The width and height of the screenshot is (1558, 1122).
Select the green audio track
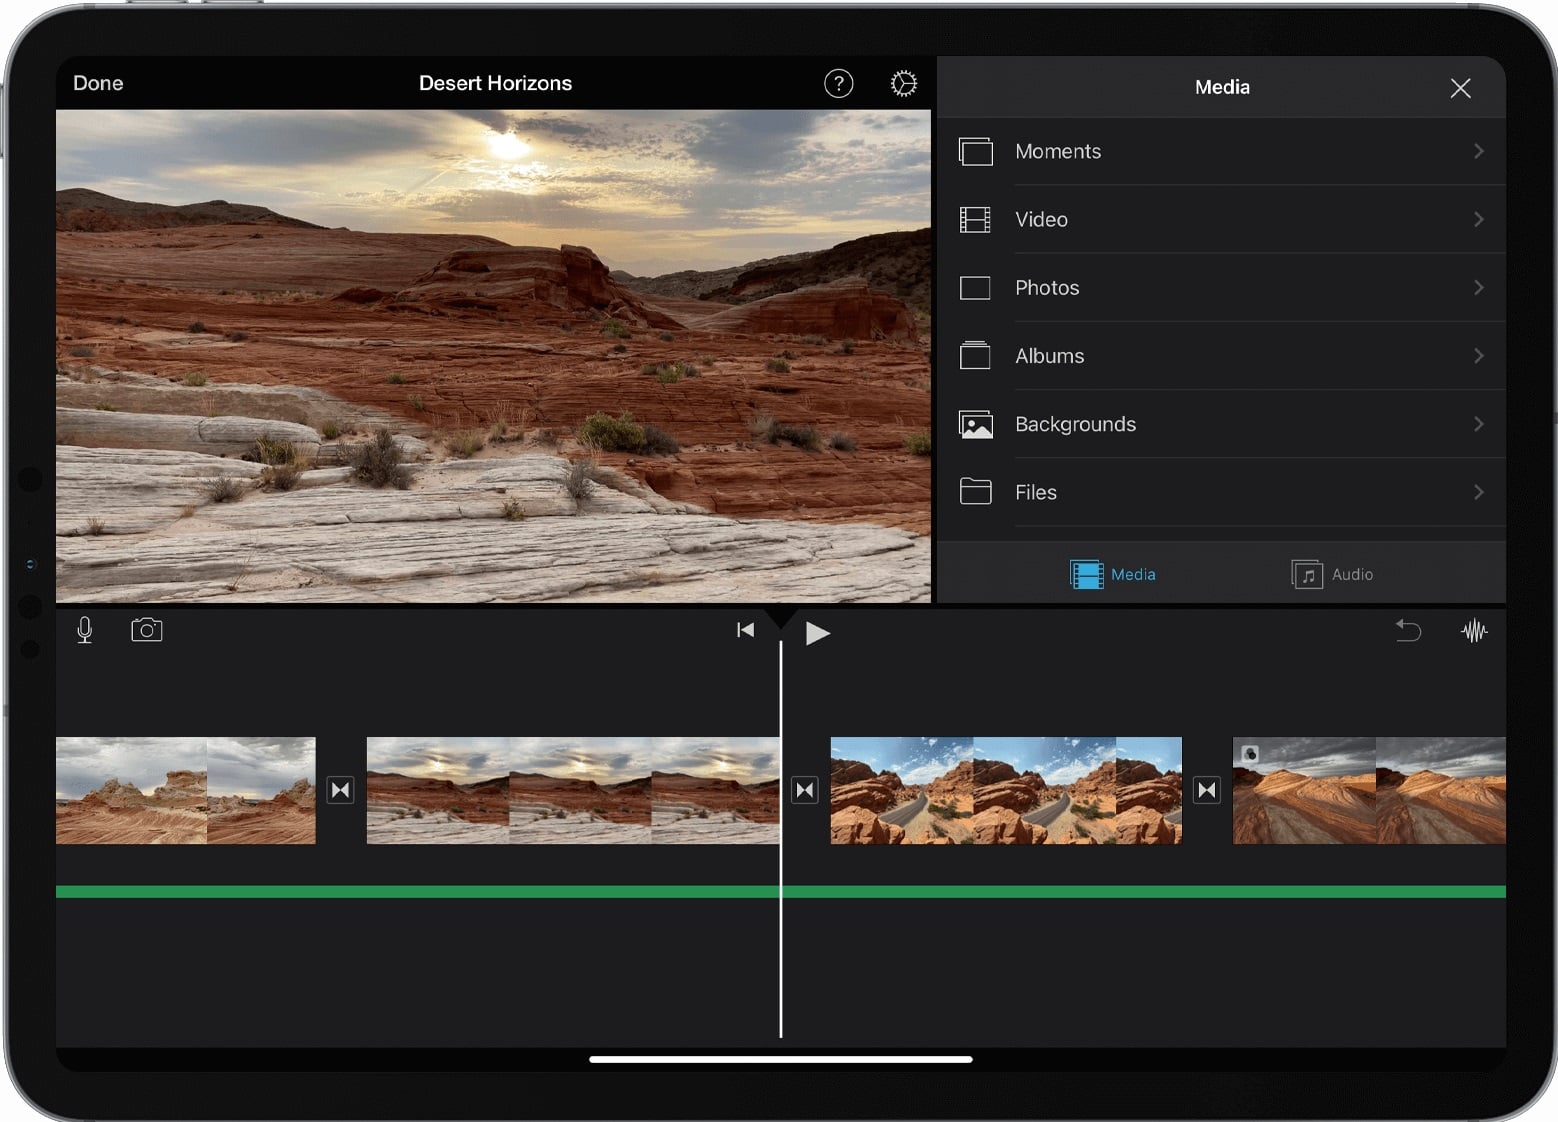point(781,892)
